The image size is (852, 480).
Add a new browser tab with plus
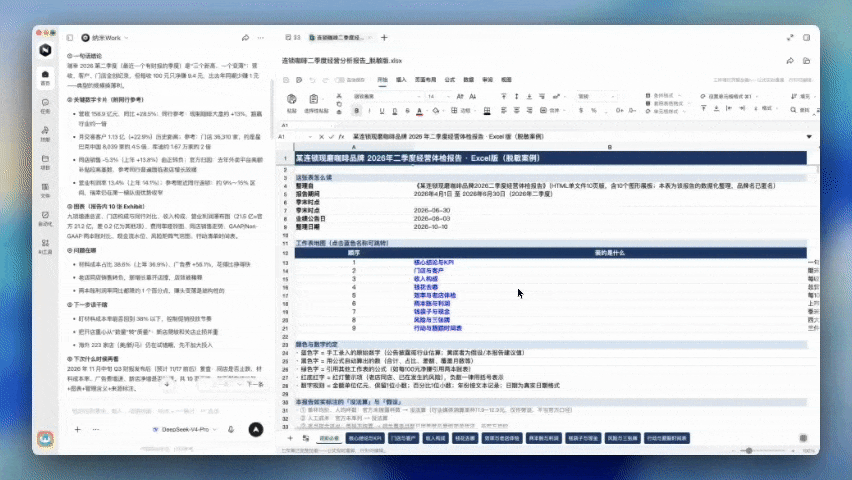(x=384, y=38)
